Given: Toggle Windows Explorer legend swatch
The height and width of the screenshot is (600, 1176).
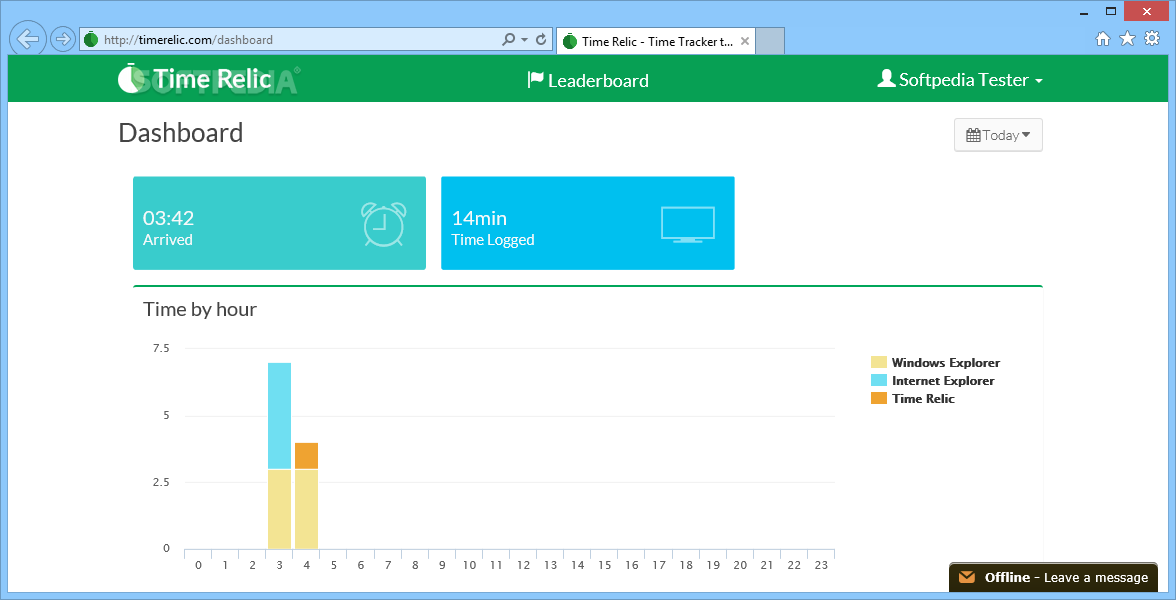Looking at the screenshot, I should (x=878, y=362).
